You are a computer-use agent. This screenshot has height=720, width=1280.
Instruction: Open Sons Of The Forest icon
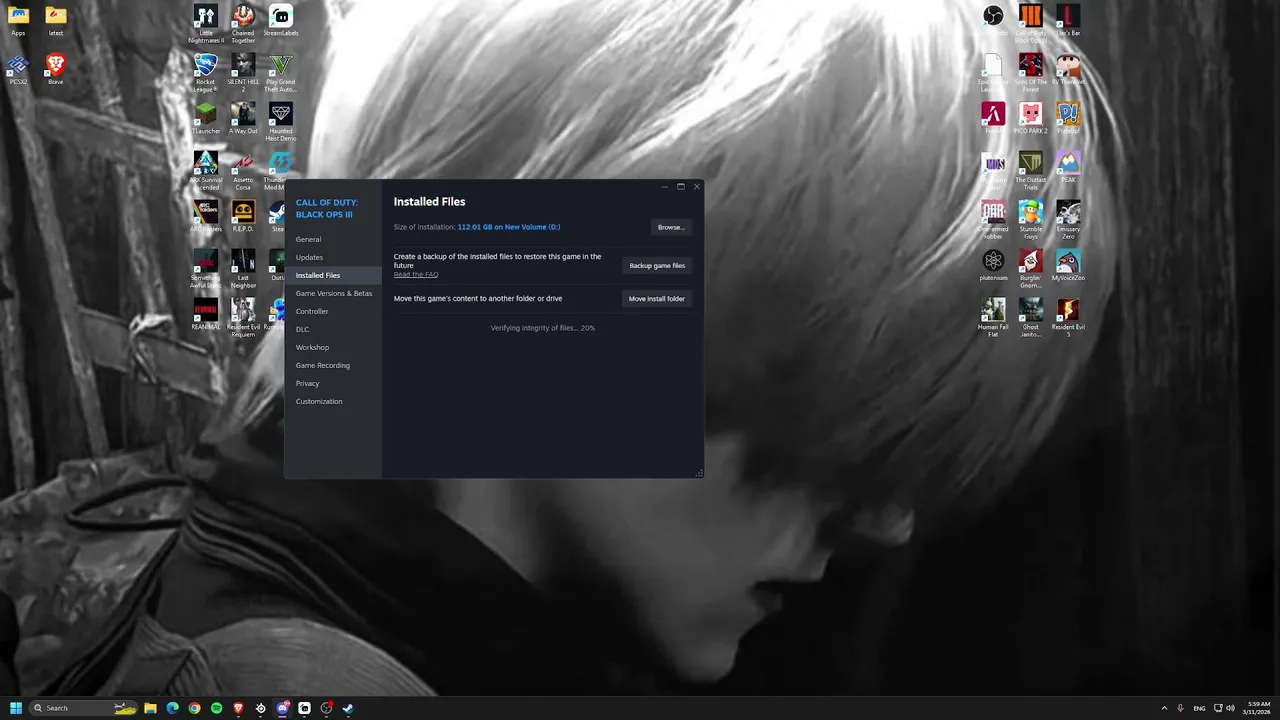click(x=1031, y=73)
